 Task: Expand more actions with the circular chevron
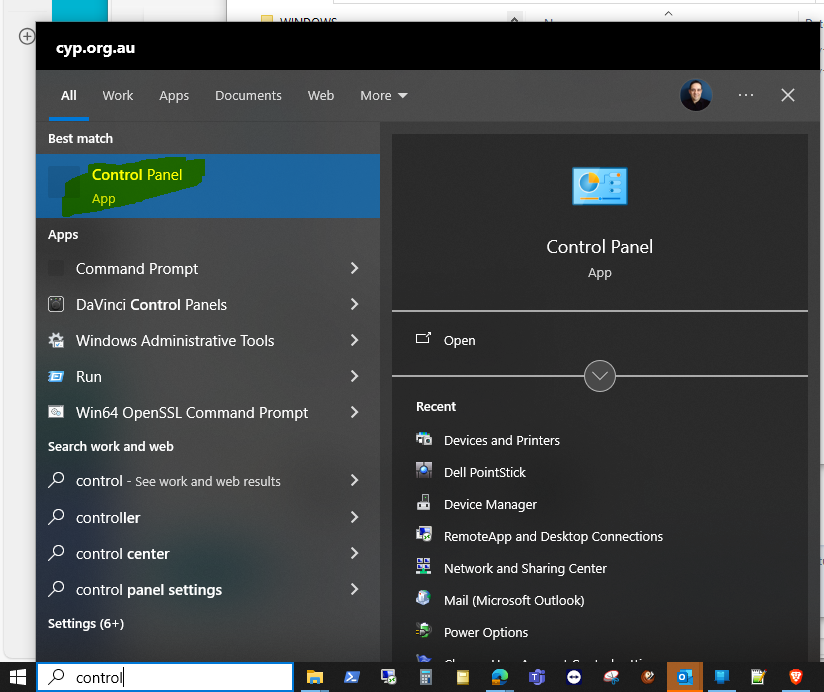pos(600,376)
